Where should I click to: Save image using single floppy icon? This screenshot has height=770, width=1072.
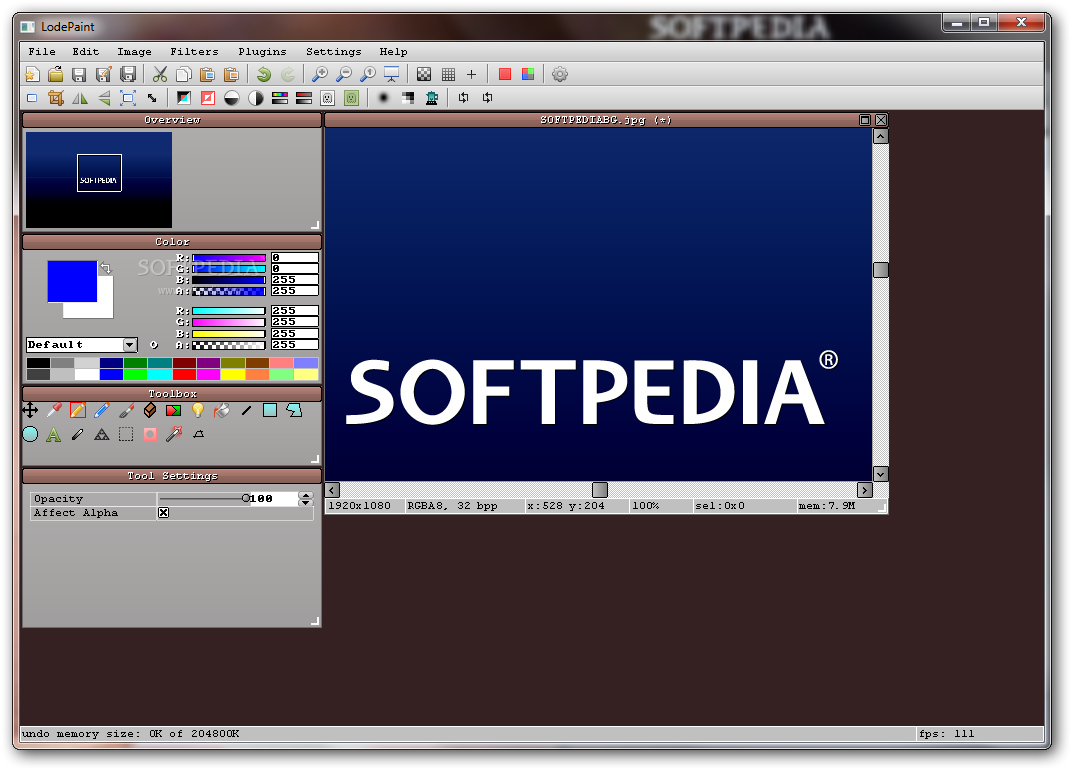(79, 74)
